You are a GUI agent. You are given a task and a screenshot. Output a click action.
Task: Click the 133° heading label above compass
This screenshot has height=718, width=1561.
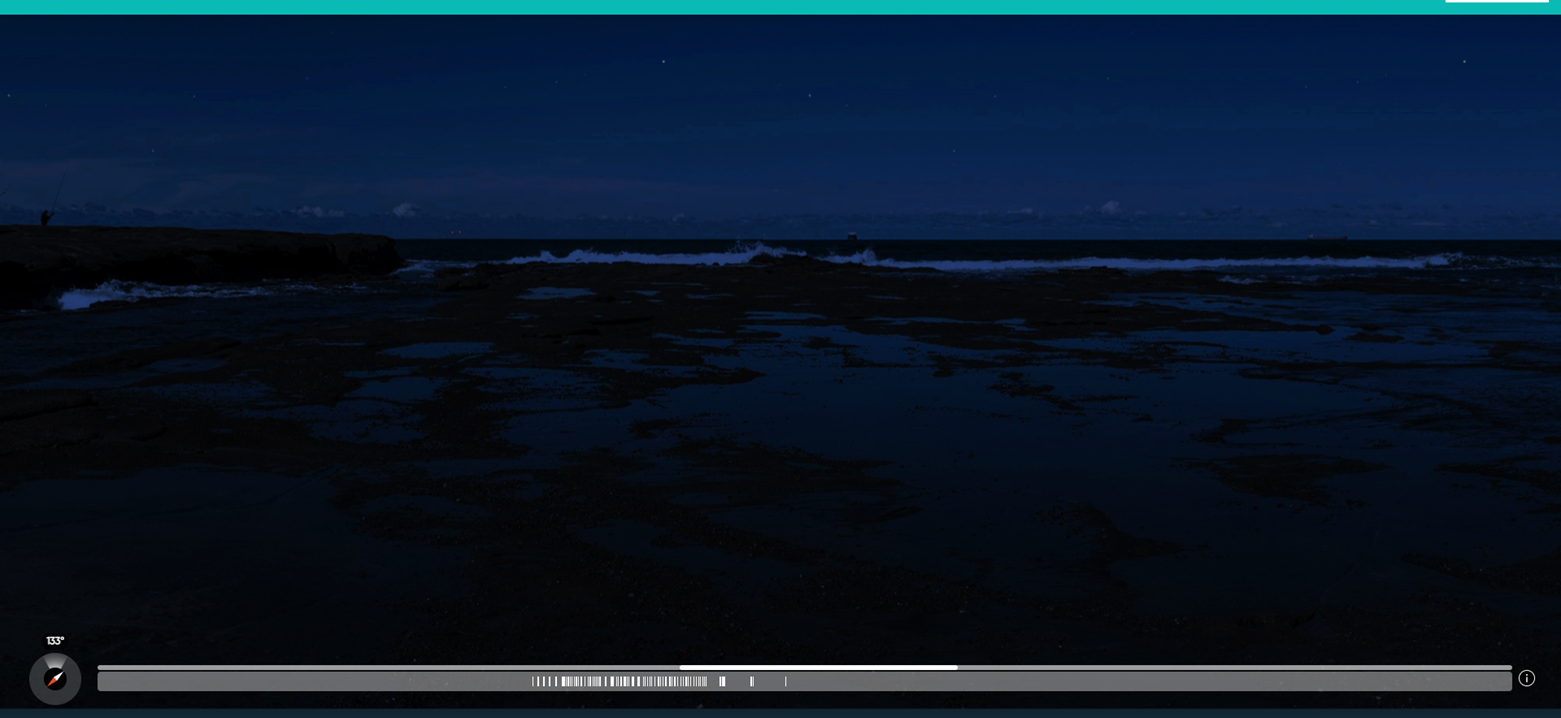tap(55, 641)
